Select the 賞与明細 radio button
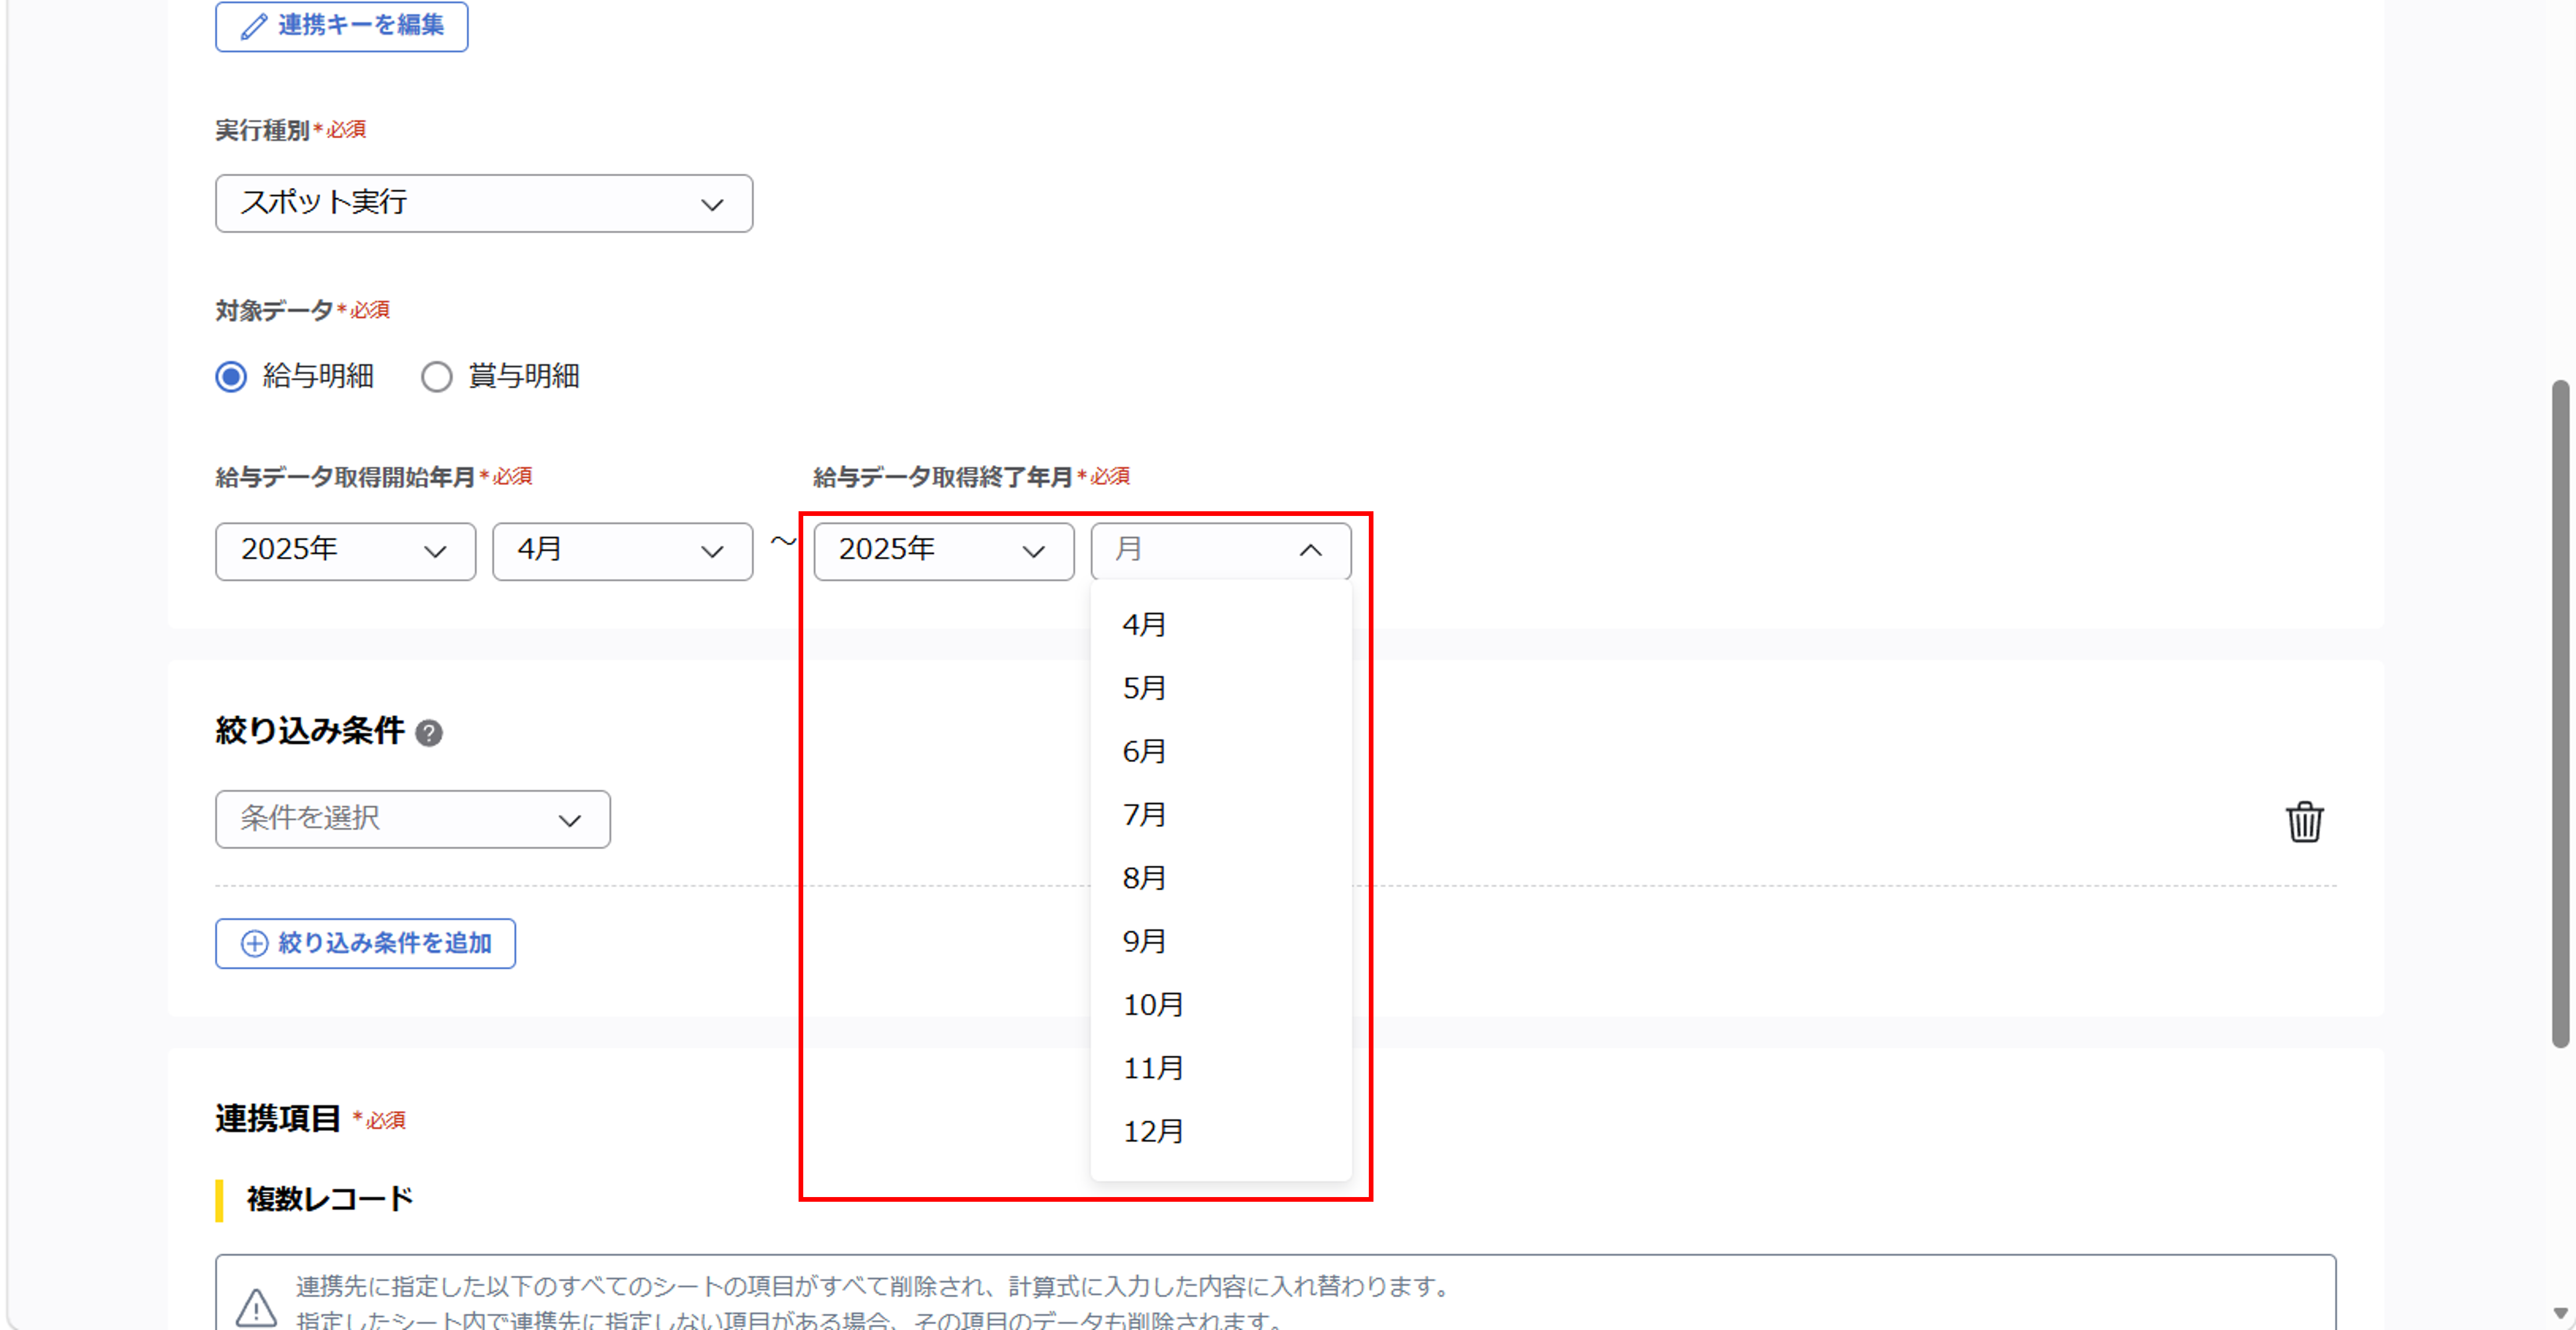 [x=436, y=377]
